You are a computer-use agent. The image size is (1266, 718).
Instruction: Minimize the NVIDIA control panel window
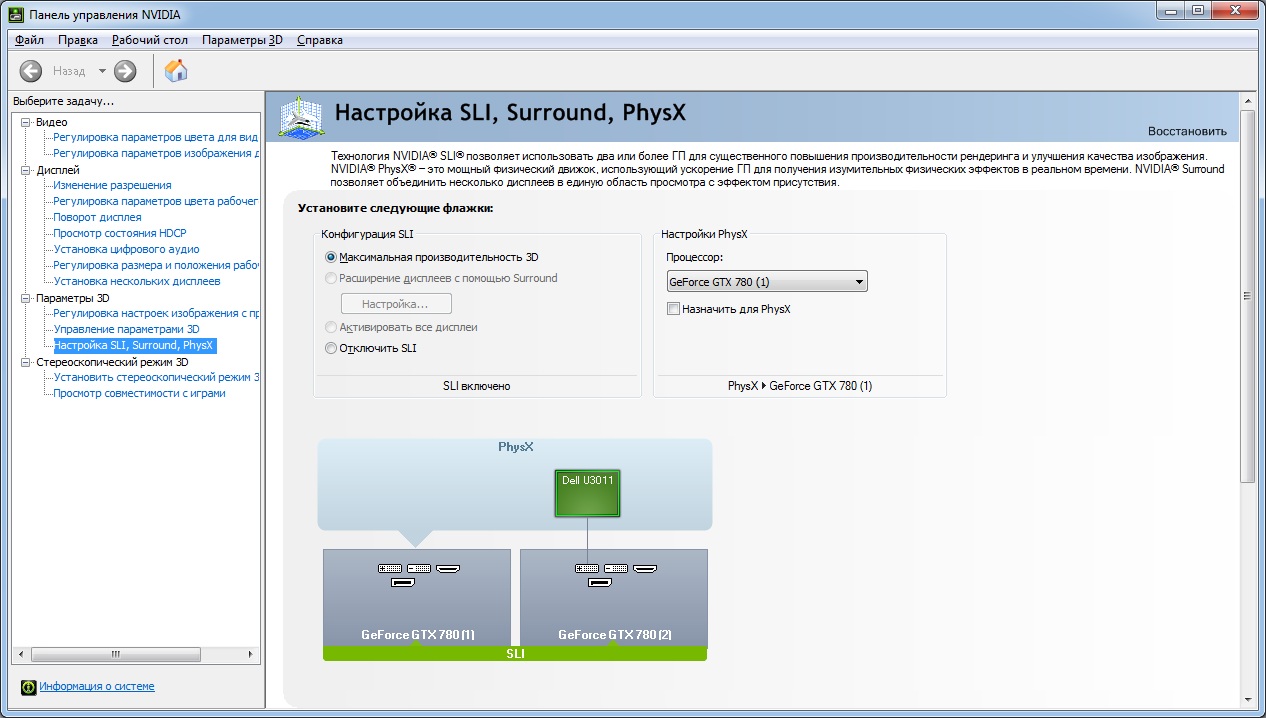(1170, 11)
